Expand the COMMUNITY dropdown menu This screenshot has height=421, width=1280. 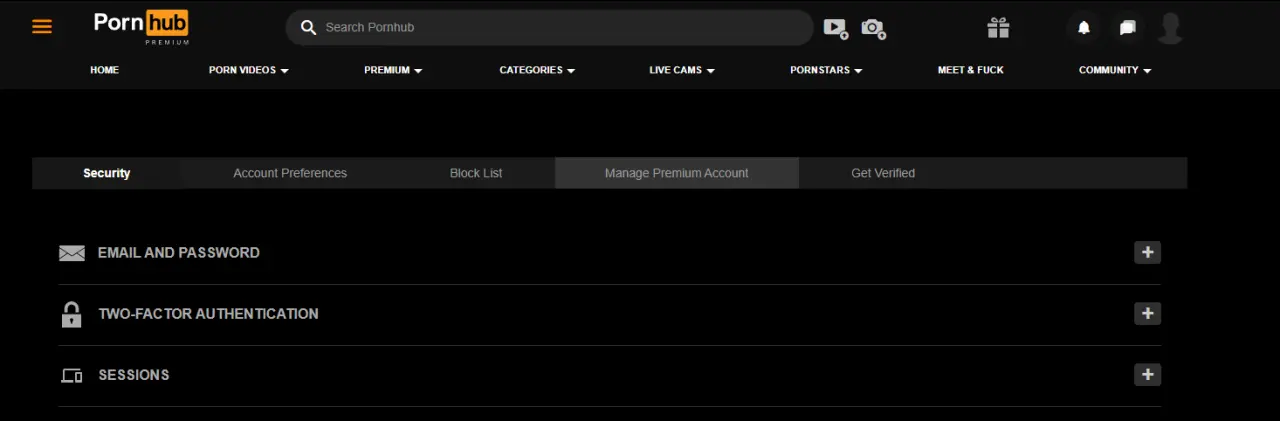(1115, 70)
